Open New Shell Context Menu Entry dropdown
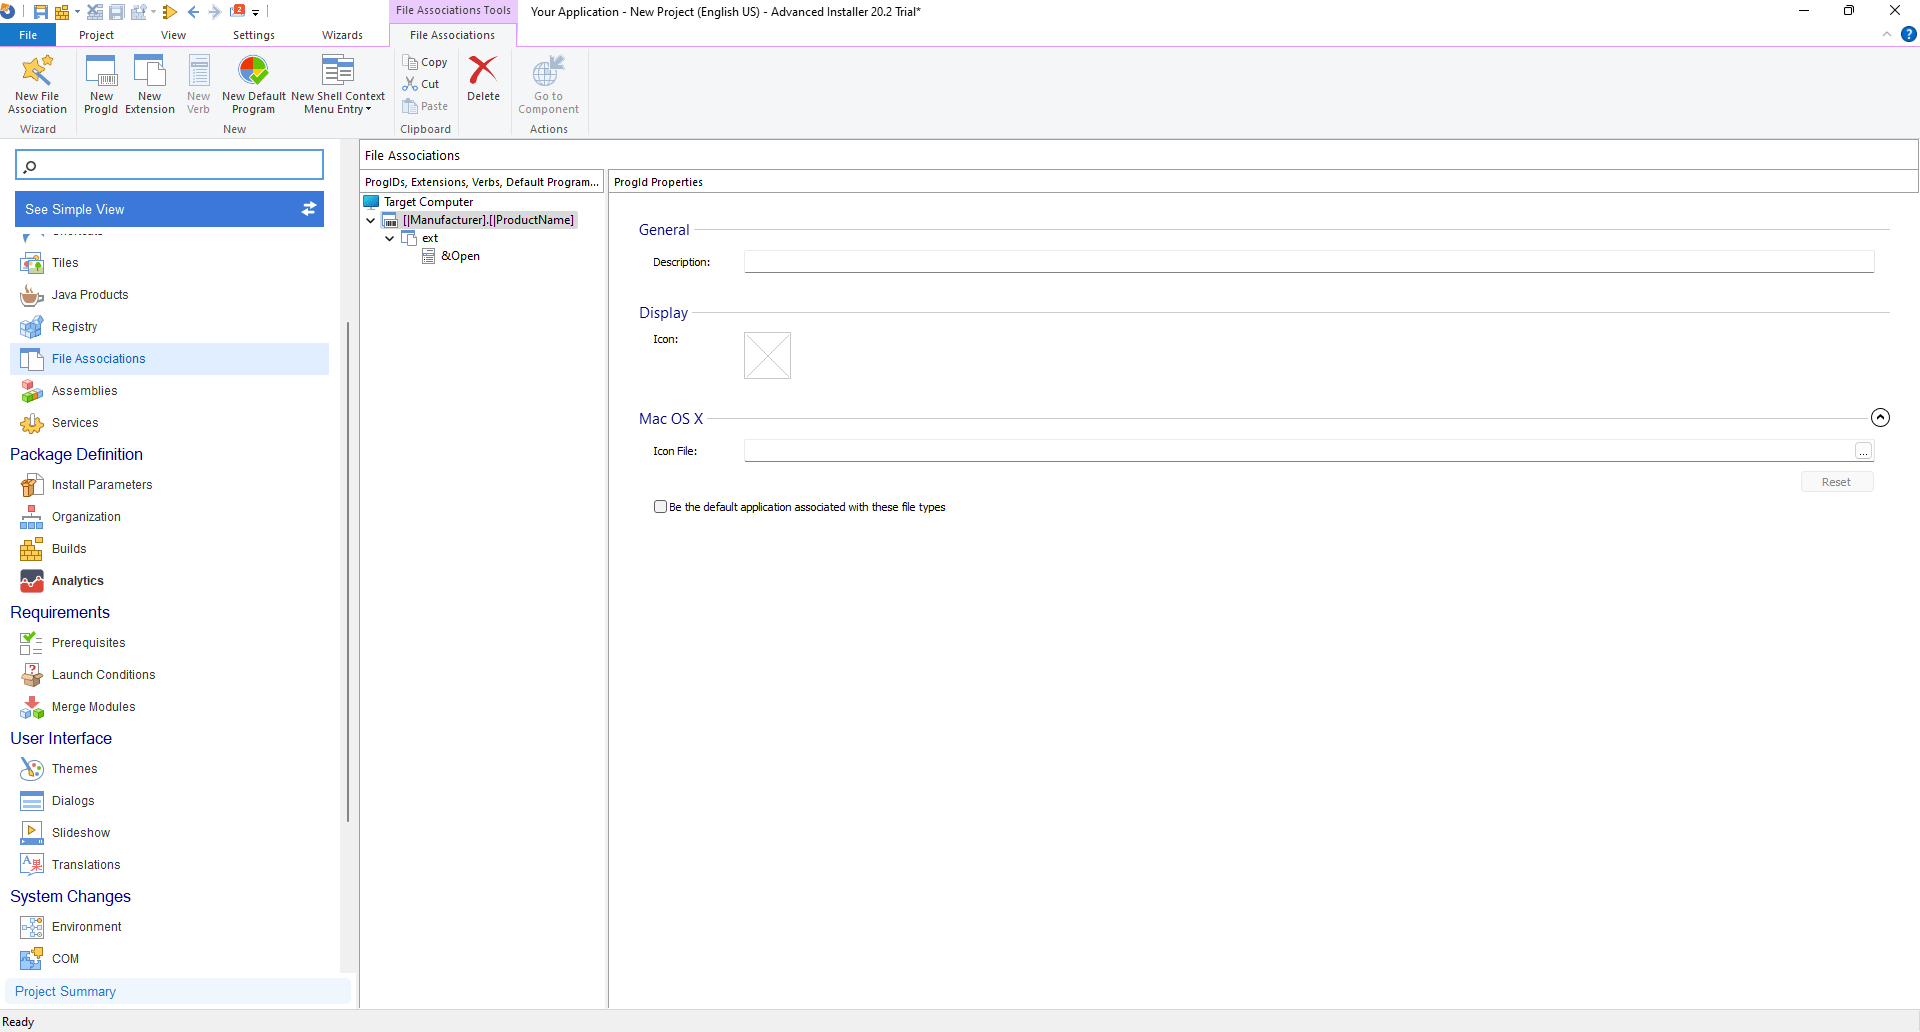This screenshot has width=1920, height=1032. click(x=338, y=85)
